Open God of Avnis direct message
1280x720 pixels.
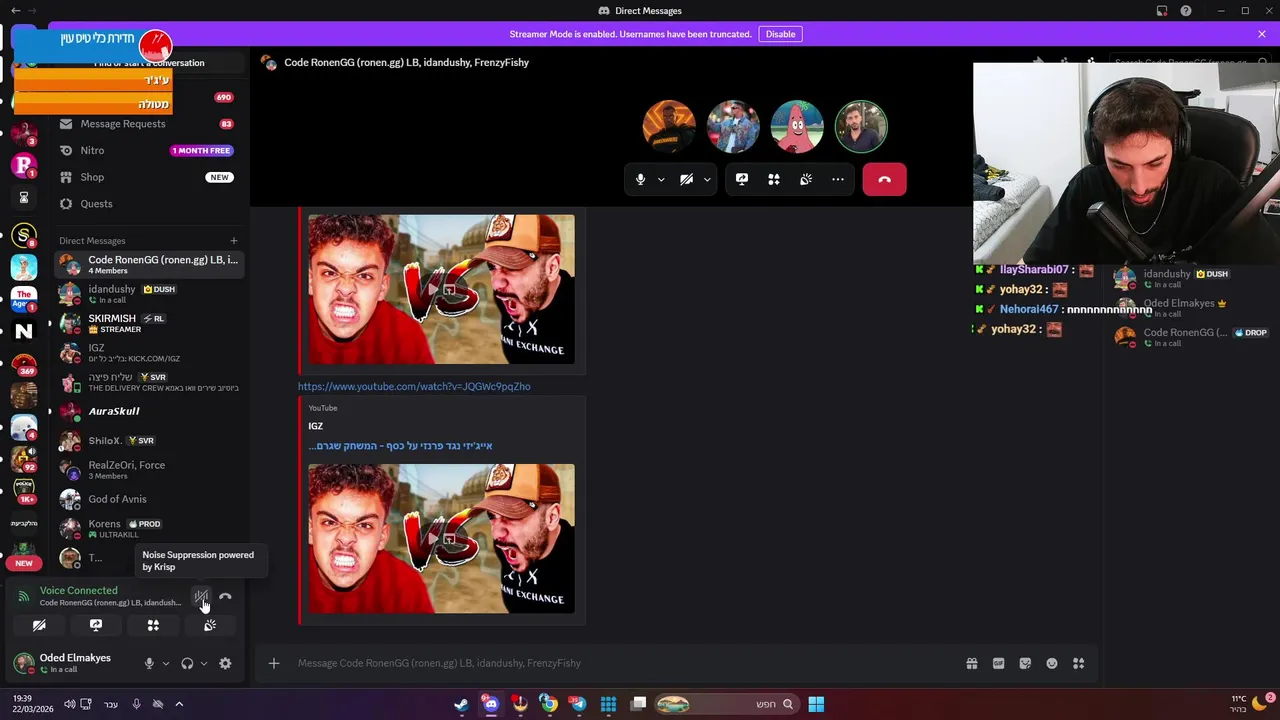[147, 499]
